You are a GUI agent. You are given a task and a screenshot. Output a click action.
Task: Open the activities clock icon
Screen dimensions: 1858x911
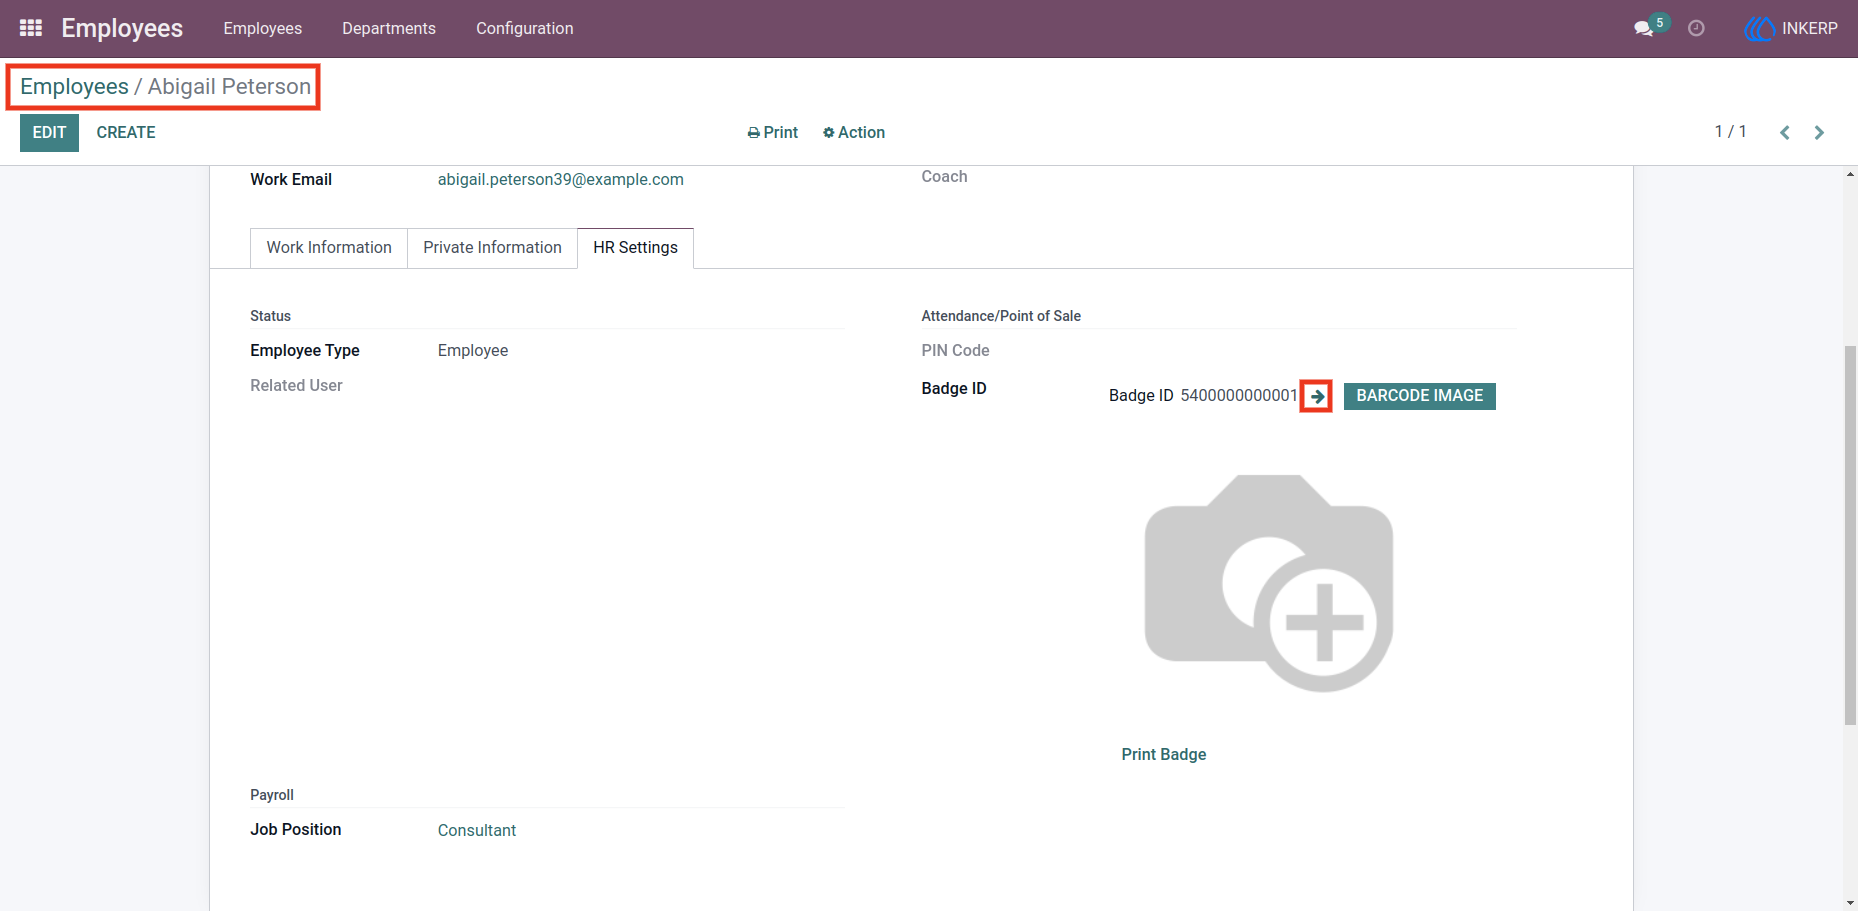pyautogui.click(x=1696, y=29)
